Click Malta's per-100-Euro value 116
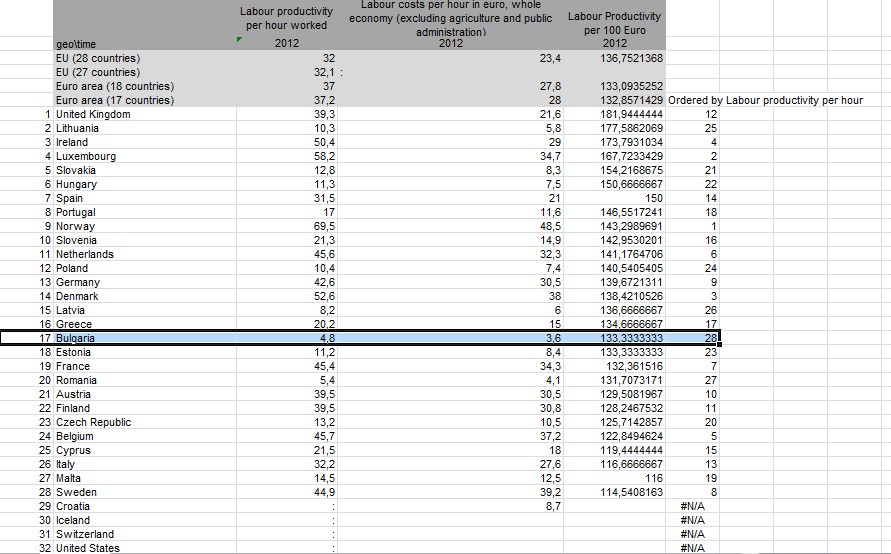Viewport: 891px width, 554px height. tap(653, 478)
